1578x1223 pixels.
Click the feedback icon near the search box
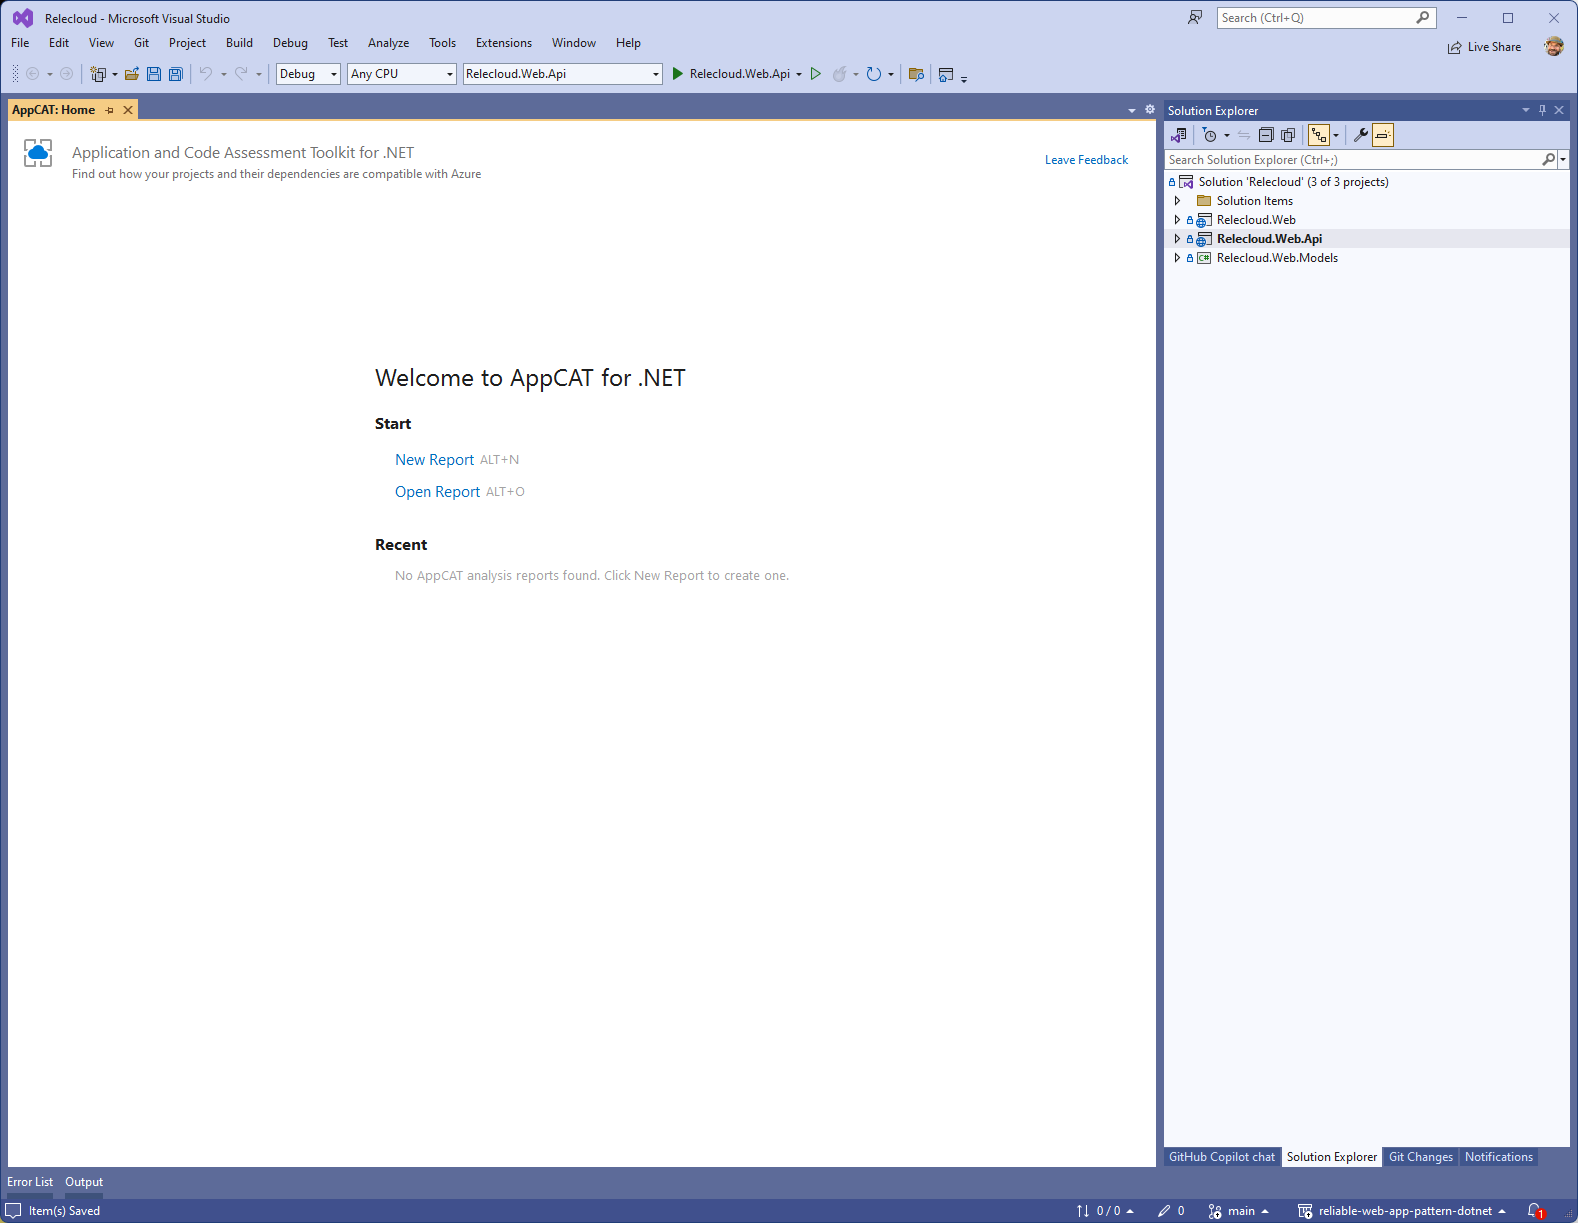[x=1195, y=18]
